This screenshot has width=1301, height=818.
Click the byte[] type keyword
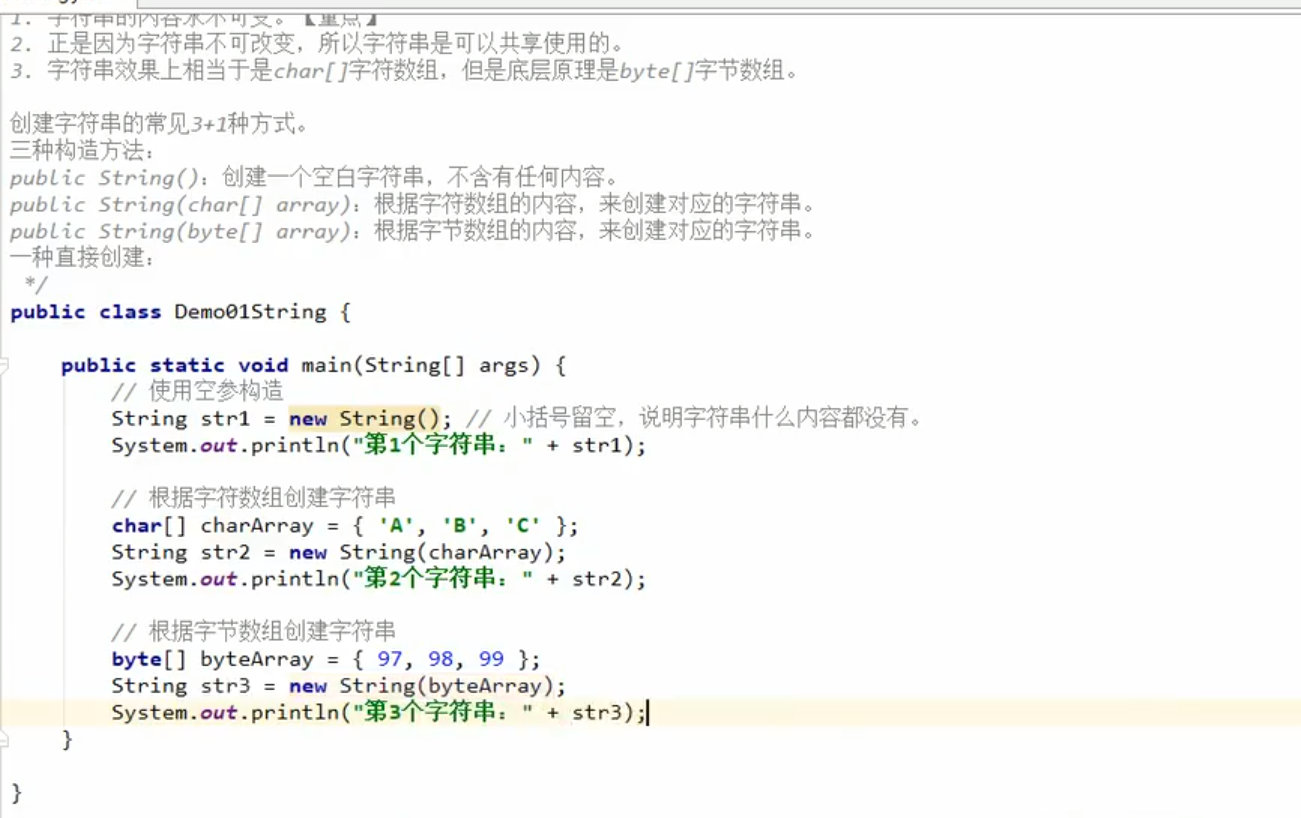pyautogui.click(x=149, y=659)
